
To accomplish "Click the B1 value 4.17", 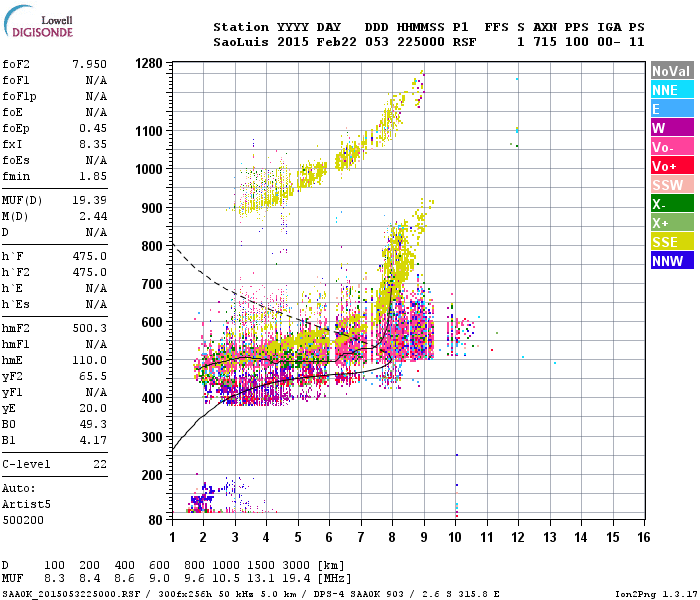I will 93,440.
